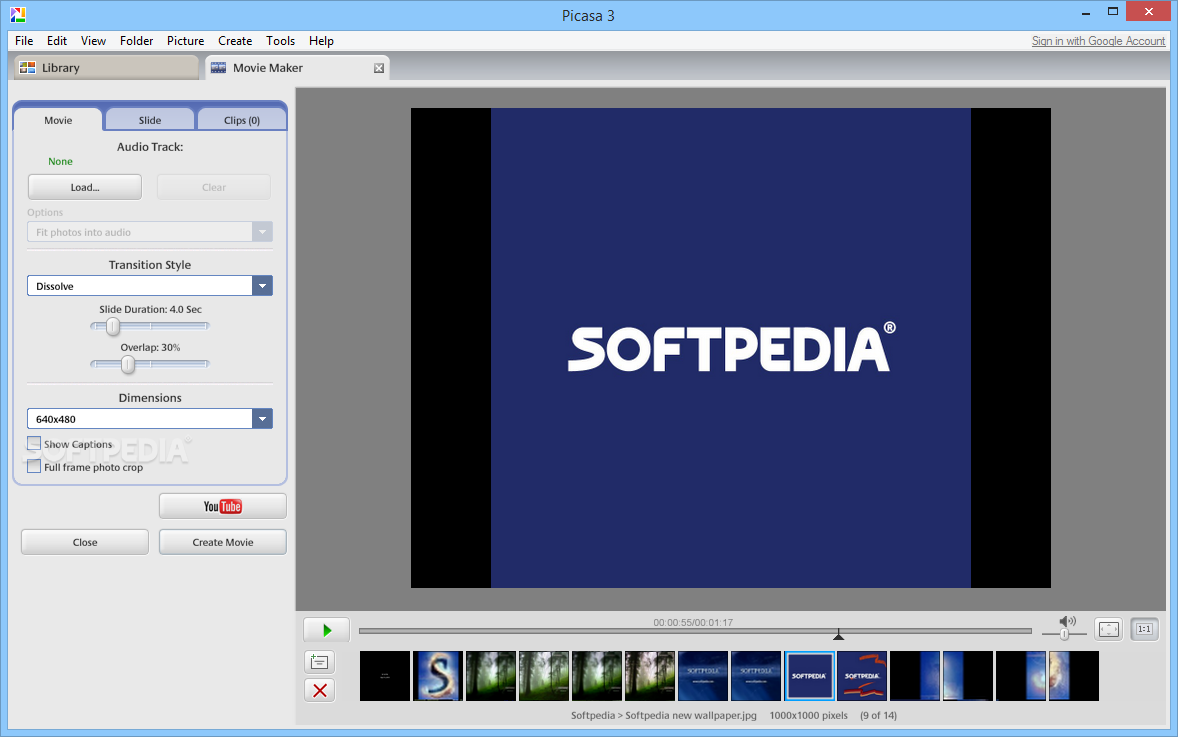Click the 00:00:55/00:01:17 time readout
Screen dimensions: 1178x737
click(x=693, y=622)
